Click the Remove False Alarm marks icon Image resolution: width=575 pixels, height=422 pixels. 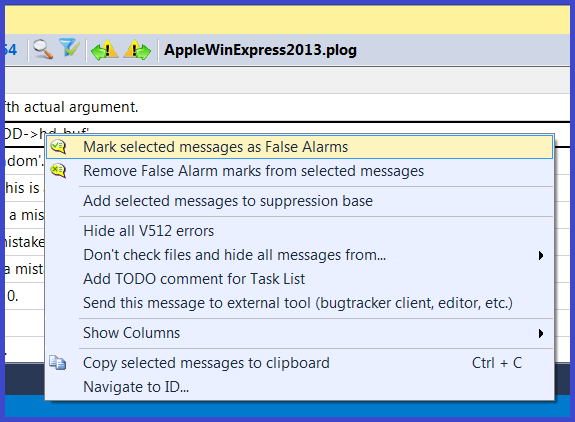(58, 171)
